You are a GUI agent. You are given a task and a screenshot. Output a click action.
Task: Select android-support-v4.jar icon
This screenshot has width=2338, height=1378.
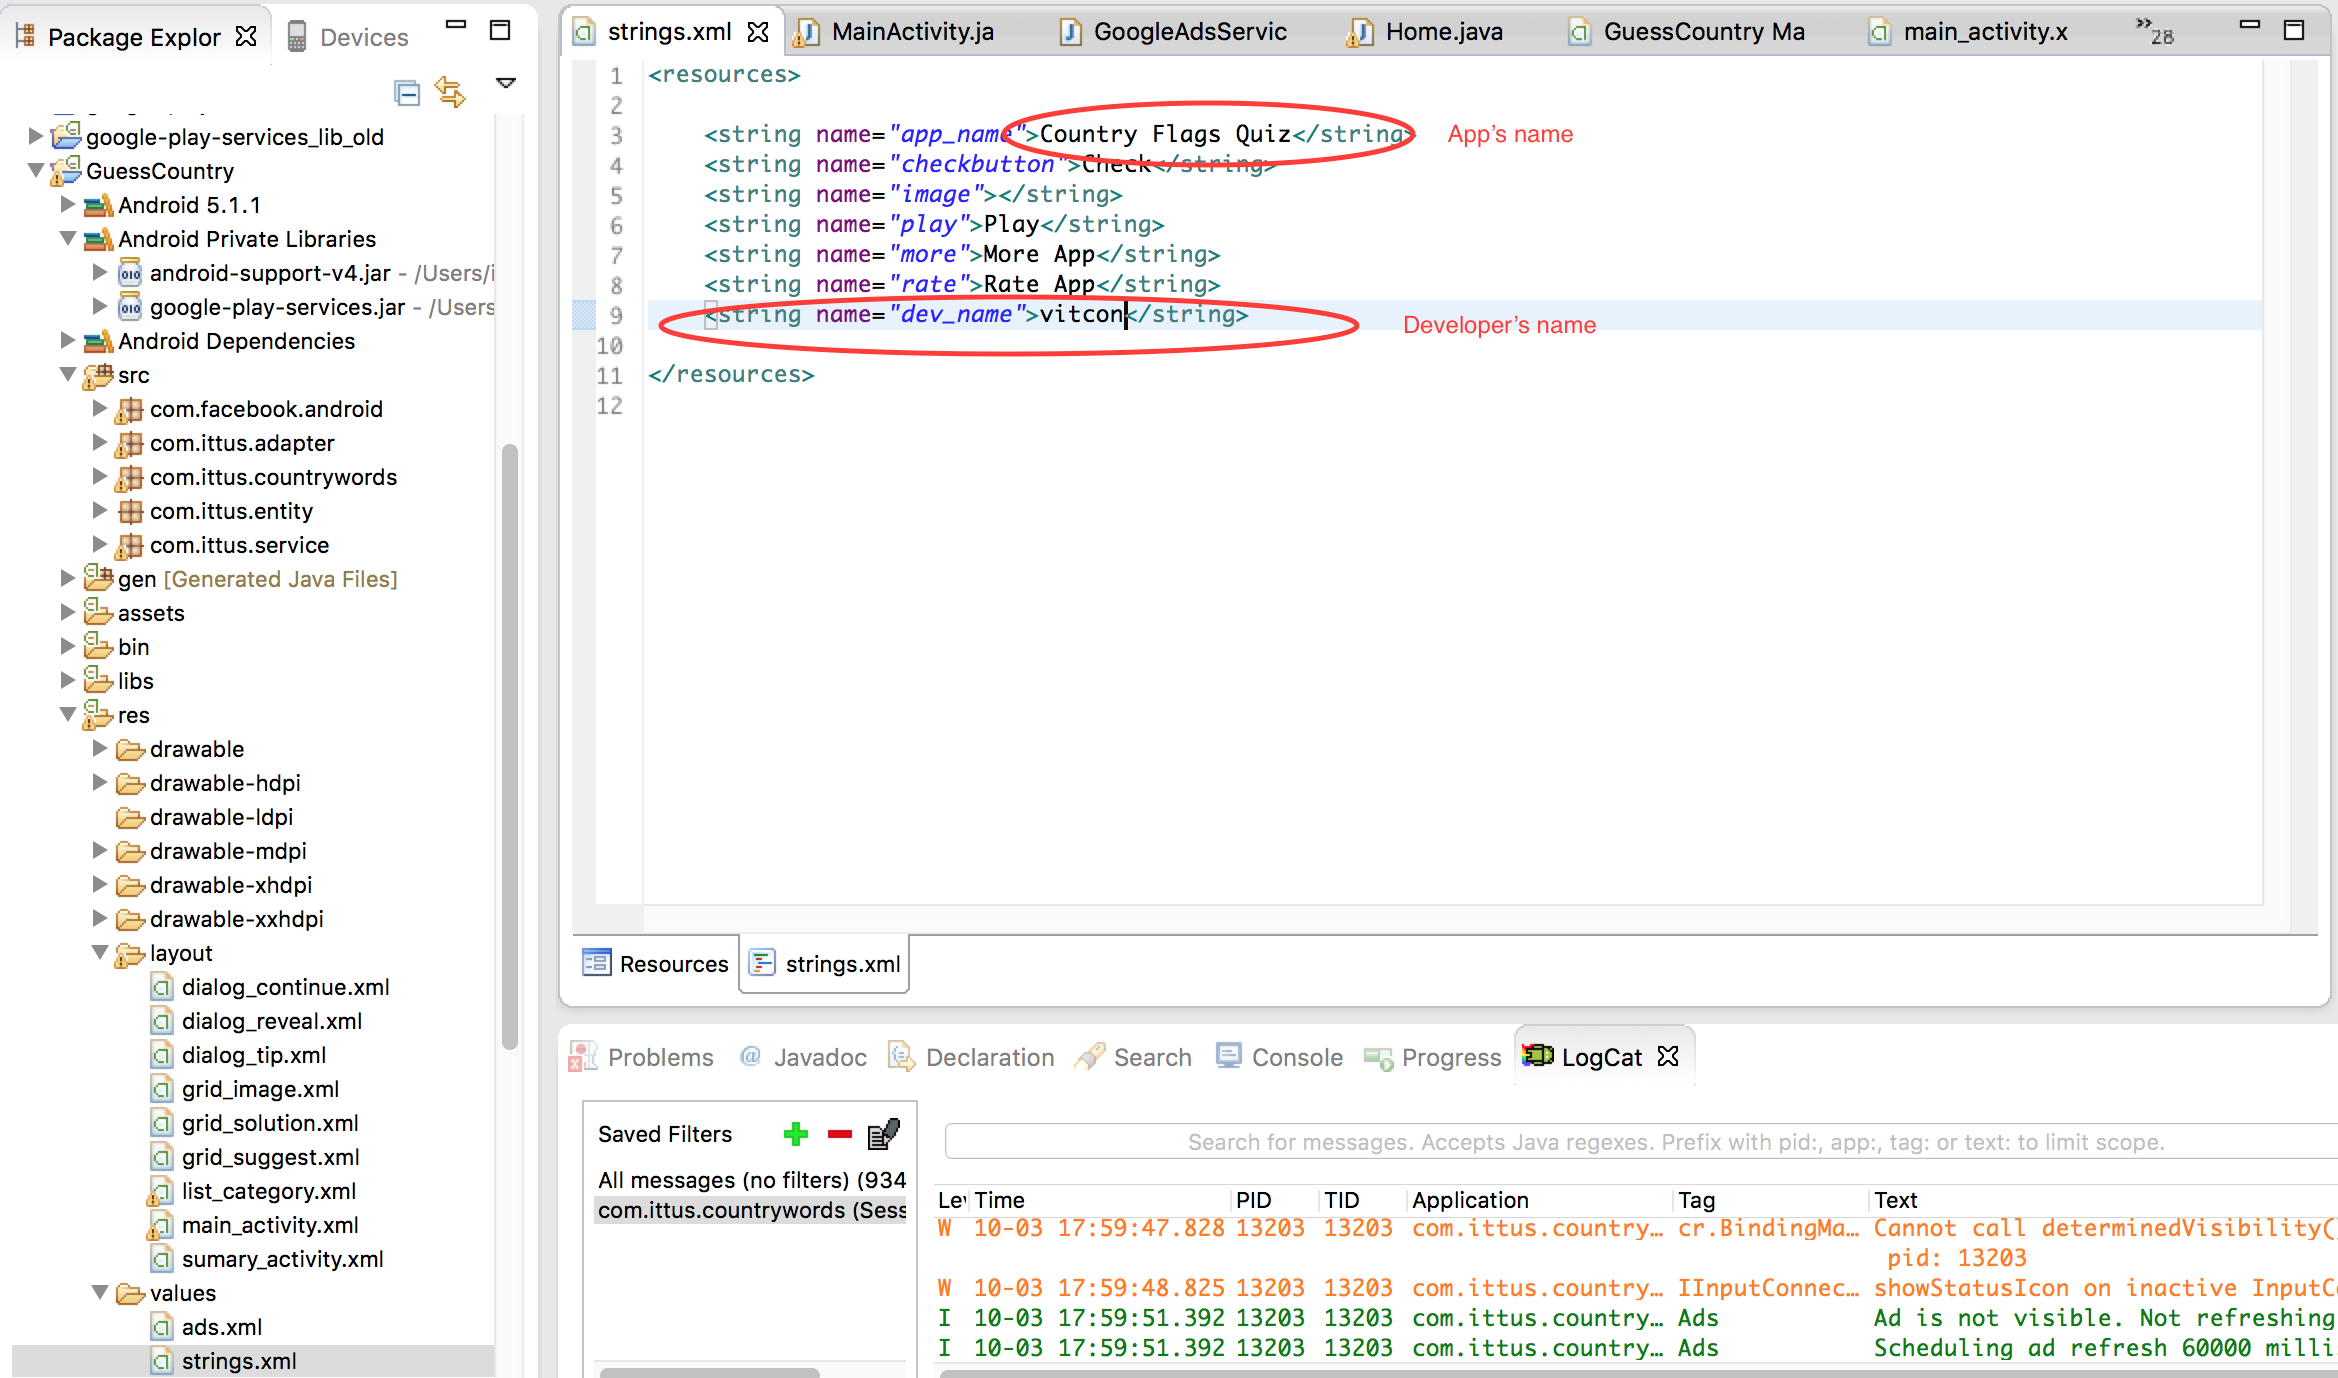(130, 273)
